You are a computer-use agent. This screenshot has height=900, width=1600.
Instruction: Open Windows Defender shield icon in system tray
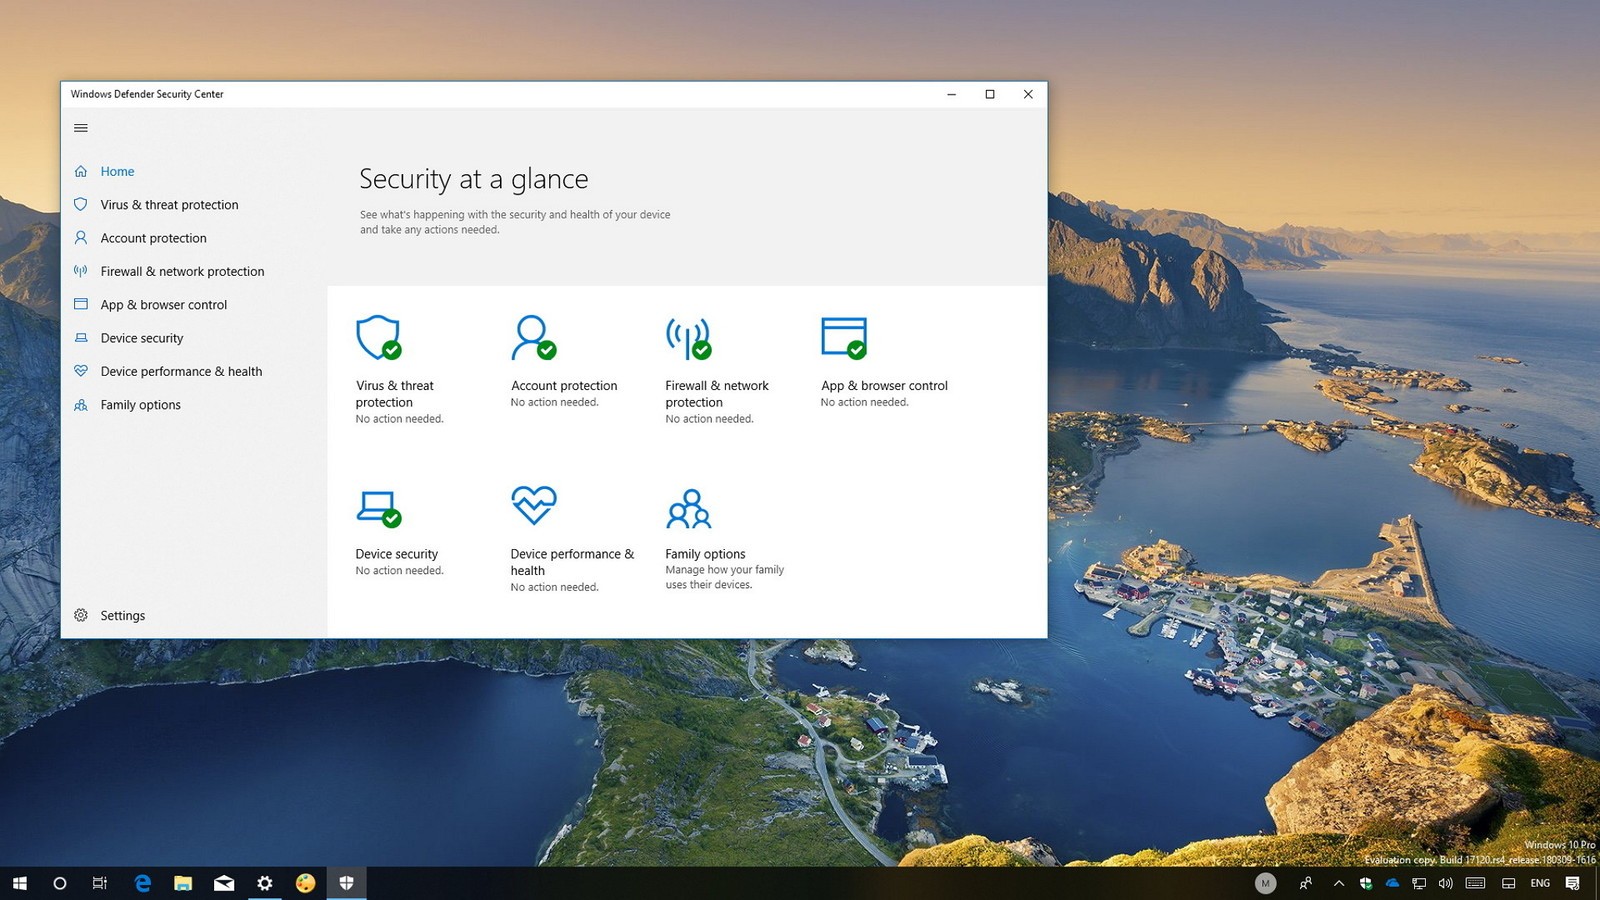[x=1367, y=883]
